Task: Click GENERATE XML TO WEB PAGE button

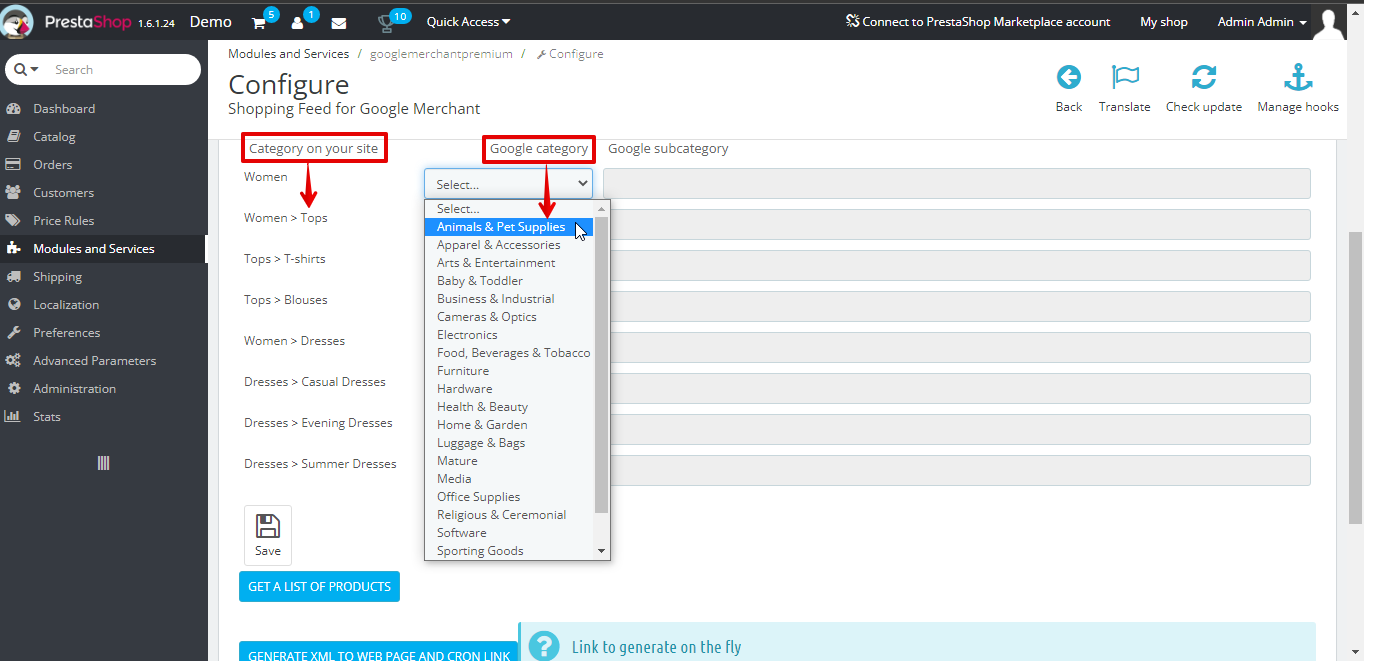Action: (x=378, y=651)
